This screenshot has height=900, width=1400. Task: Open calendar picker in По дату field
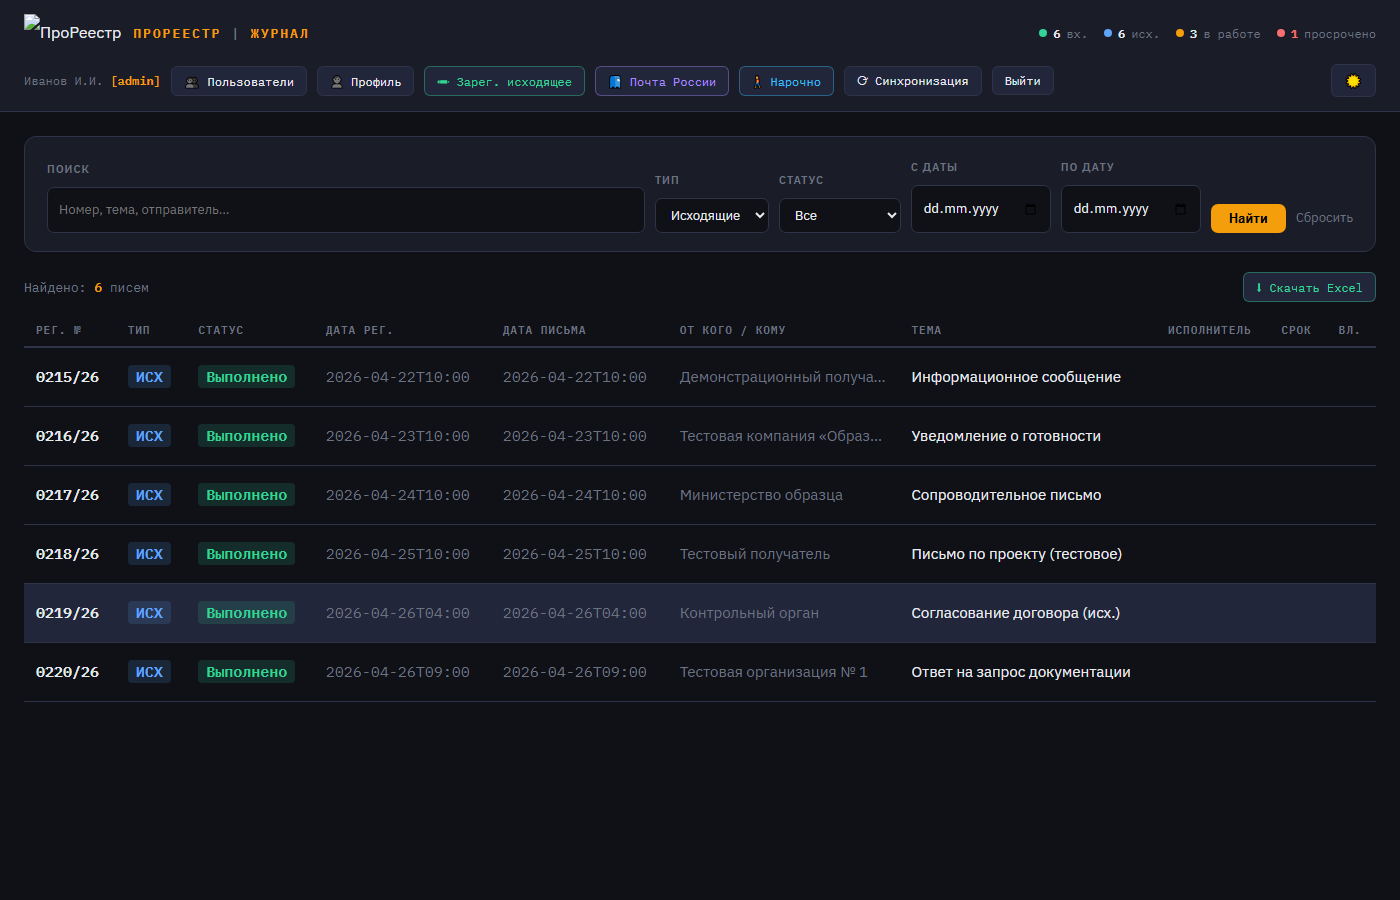[1180, 209]
